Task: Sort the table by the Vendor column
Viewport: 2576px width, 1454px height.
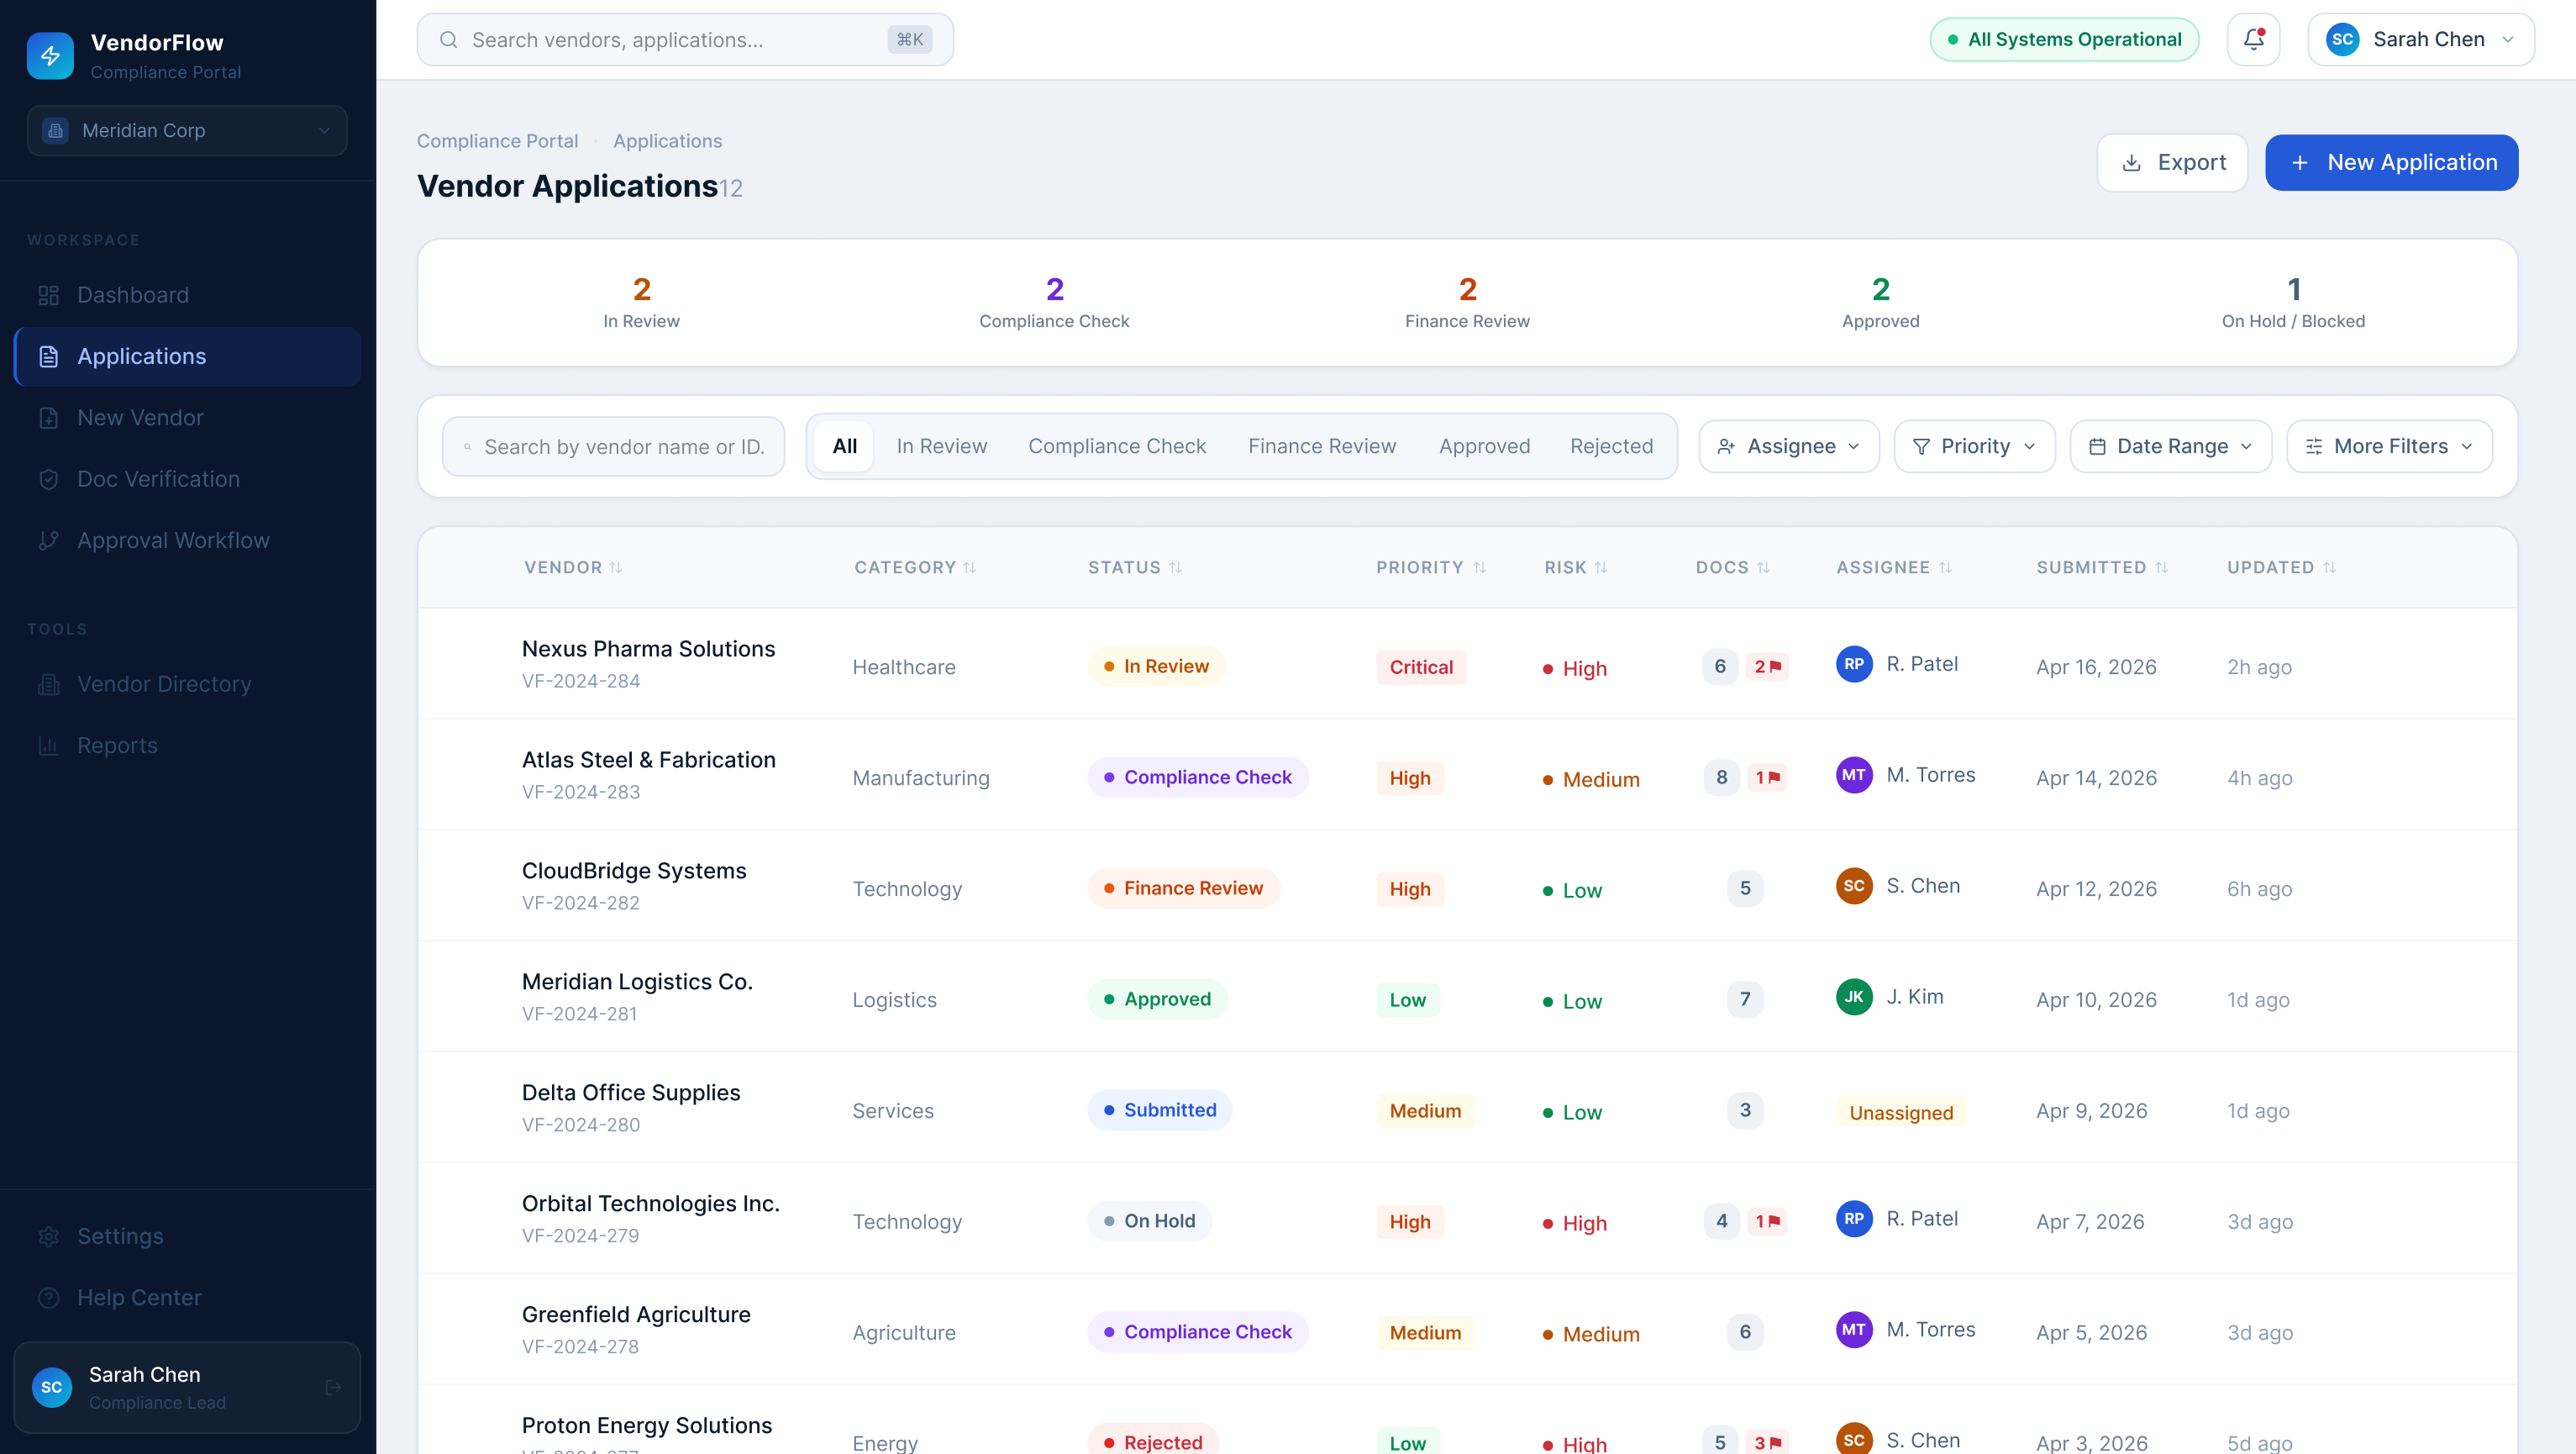Action: pyautogui.click(x=573, y=567)
